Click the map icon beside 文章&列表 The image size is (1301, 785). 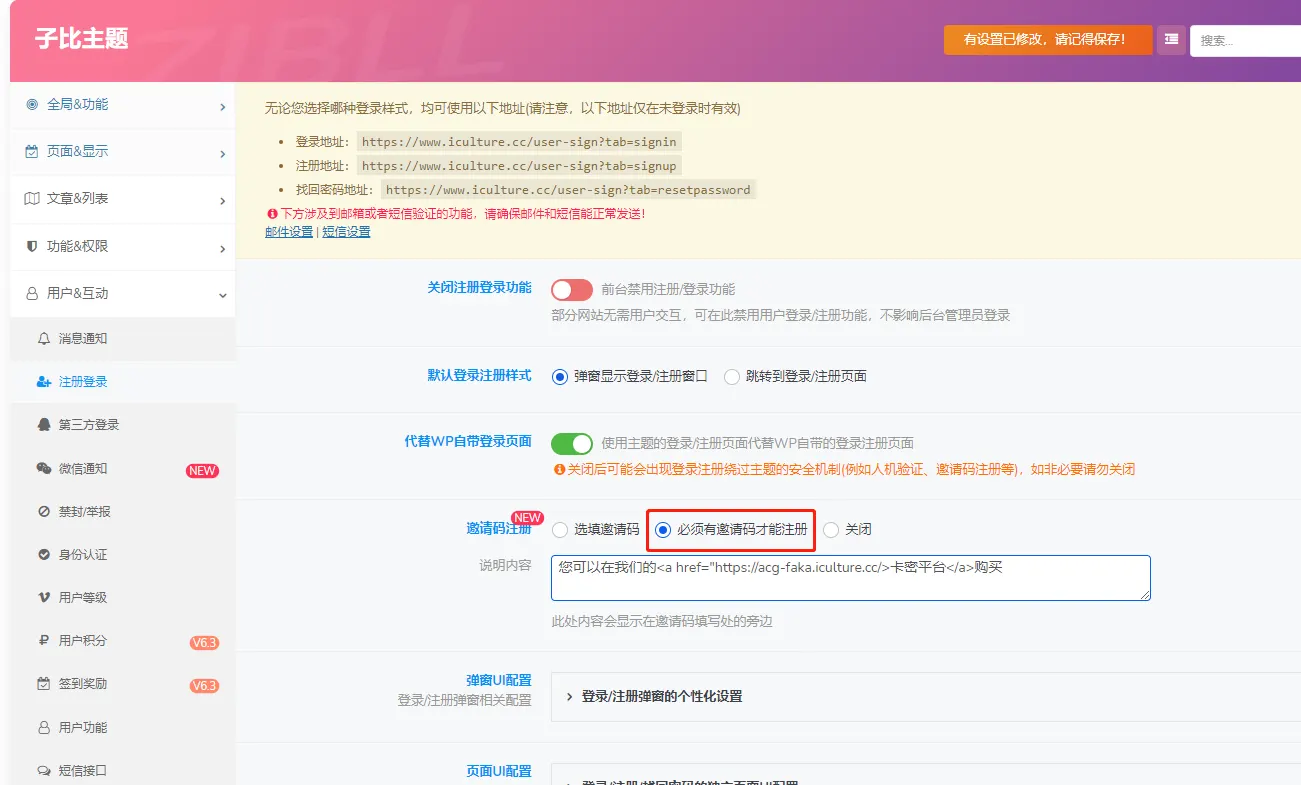click(x=32, y=199)
